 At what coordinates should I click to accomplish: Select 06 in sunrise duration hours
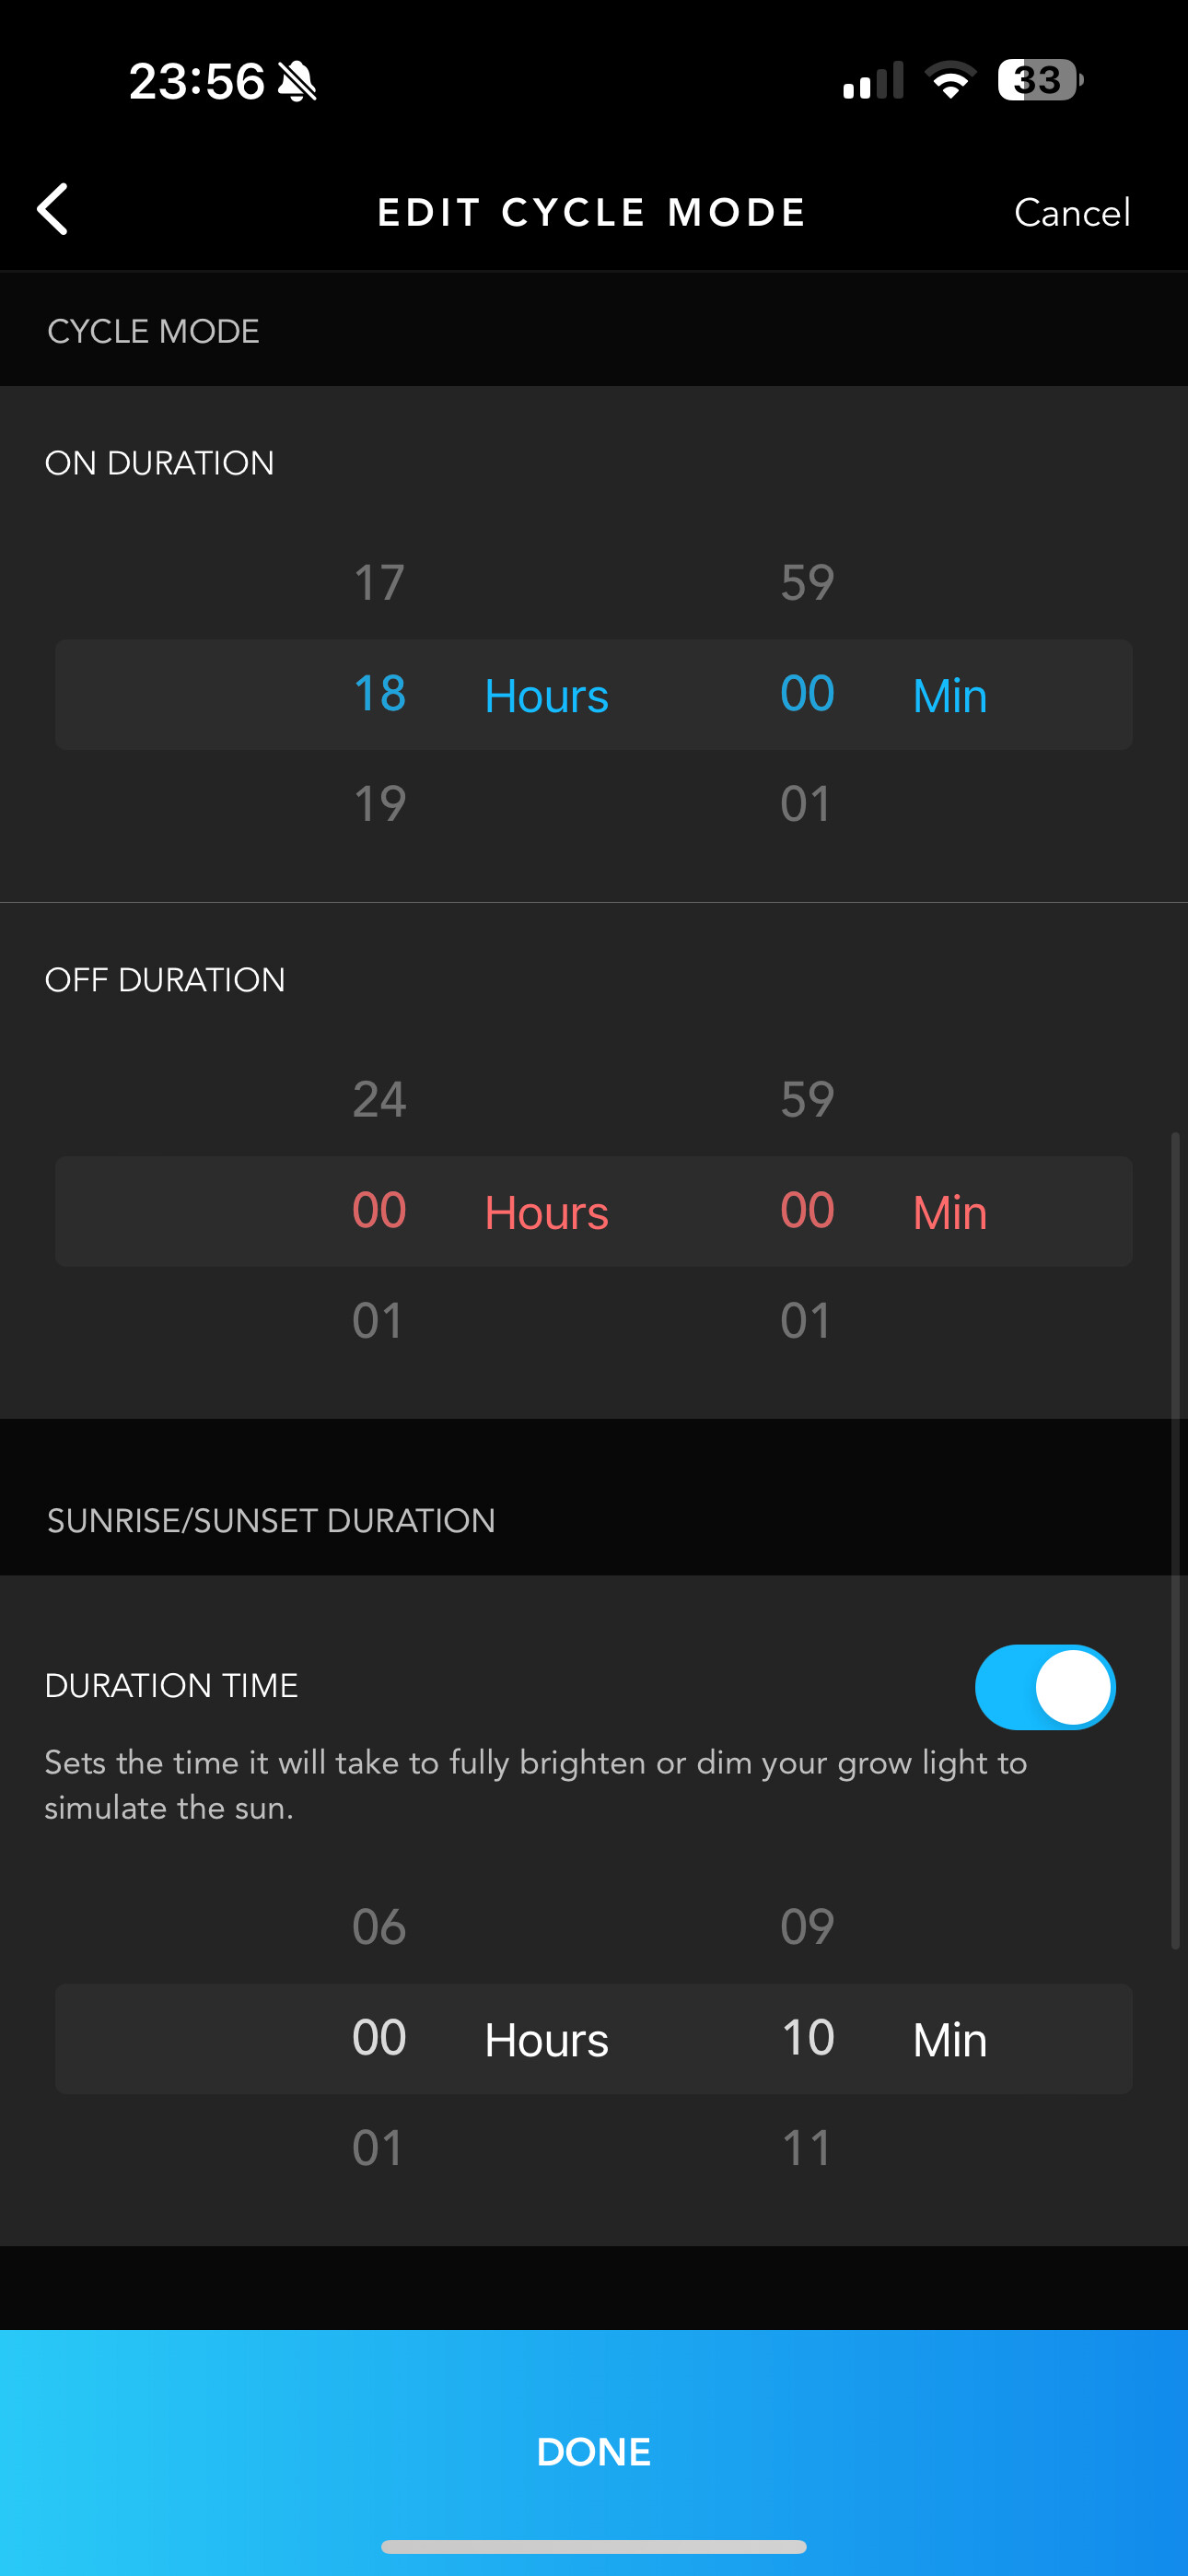click(379, 1927)
